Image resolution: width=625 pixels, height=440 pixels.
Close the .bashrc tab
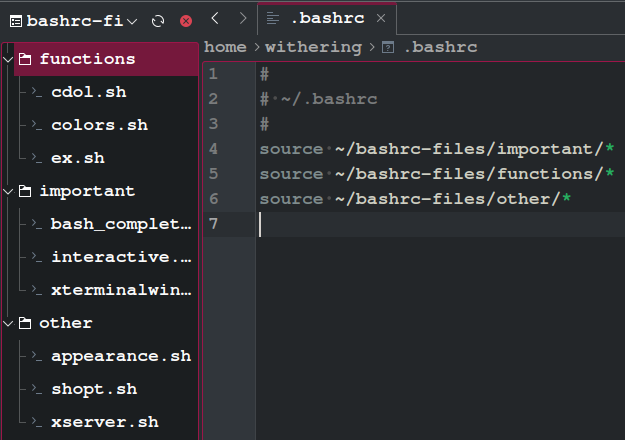pos(381,18)
